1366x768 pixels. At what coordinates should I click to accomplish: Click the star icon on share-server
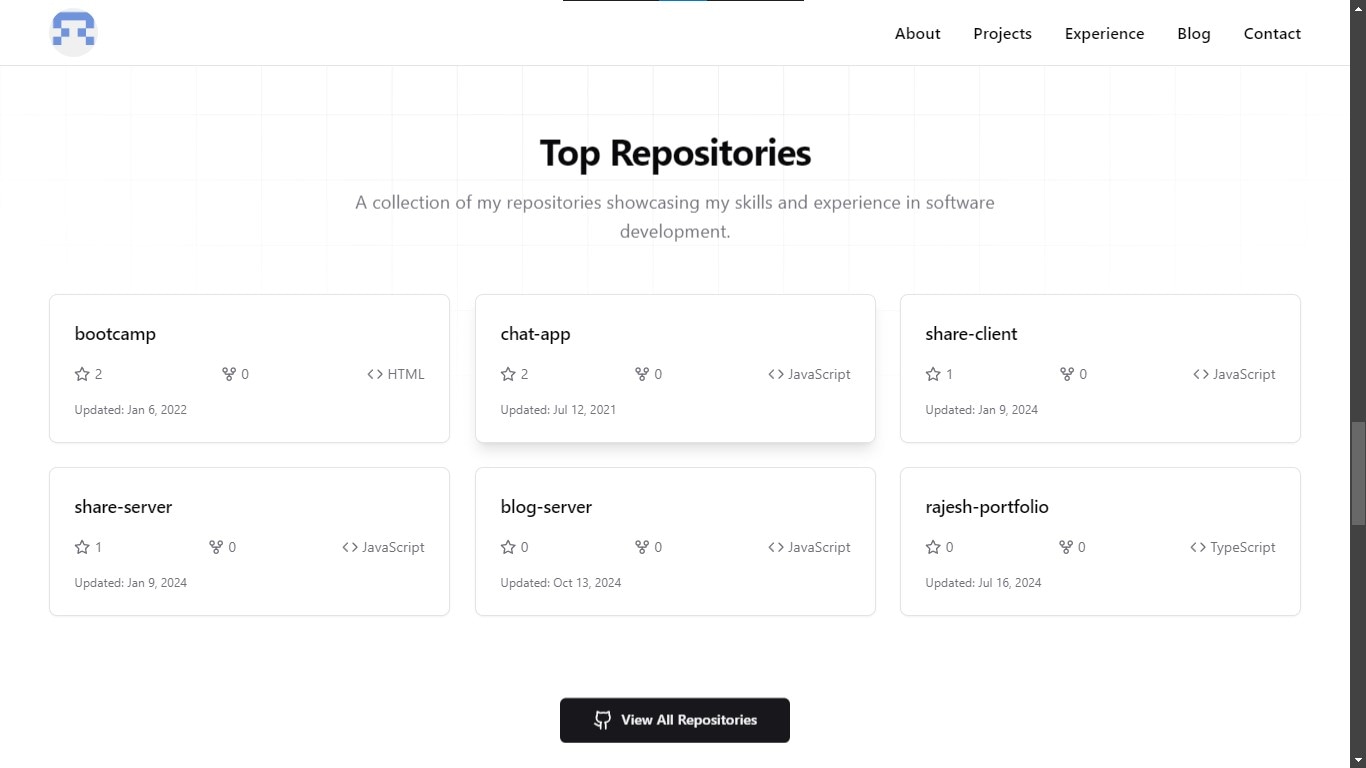pos(82,547)
